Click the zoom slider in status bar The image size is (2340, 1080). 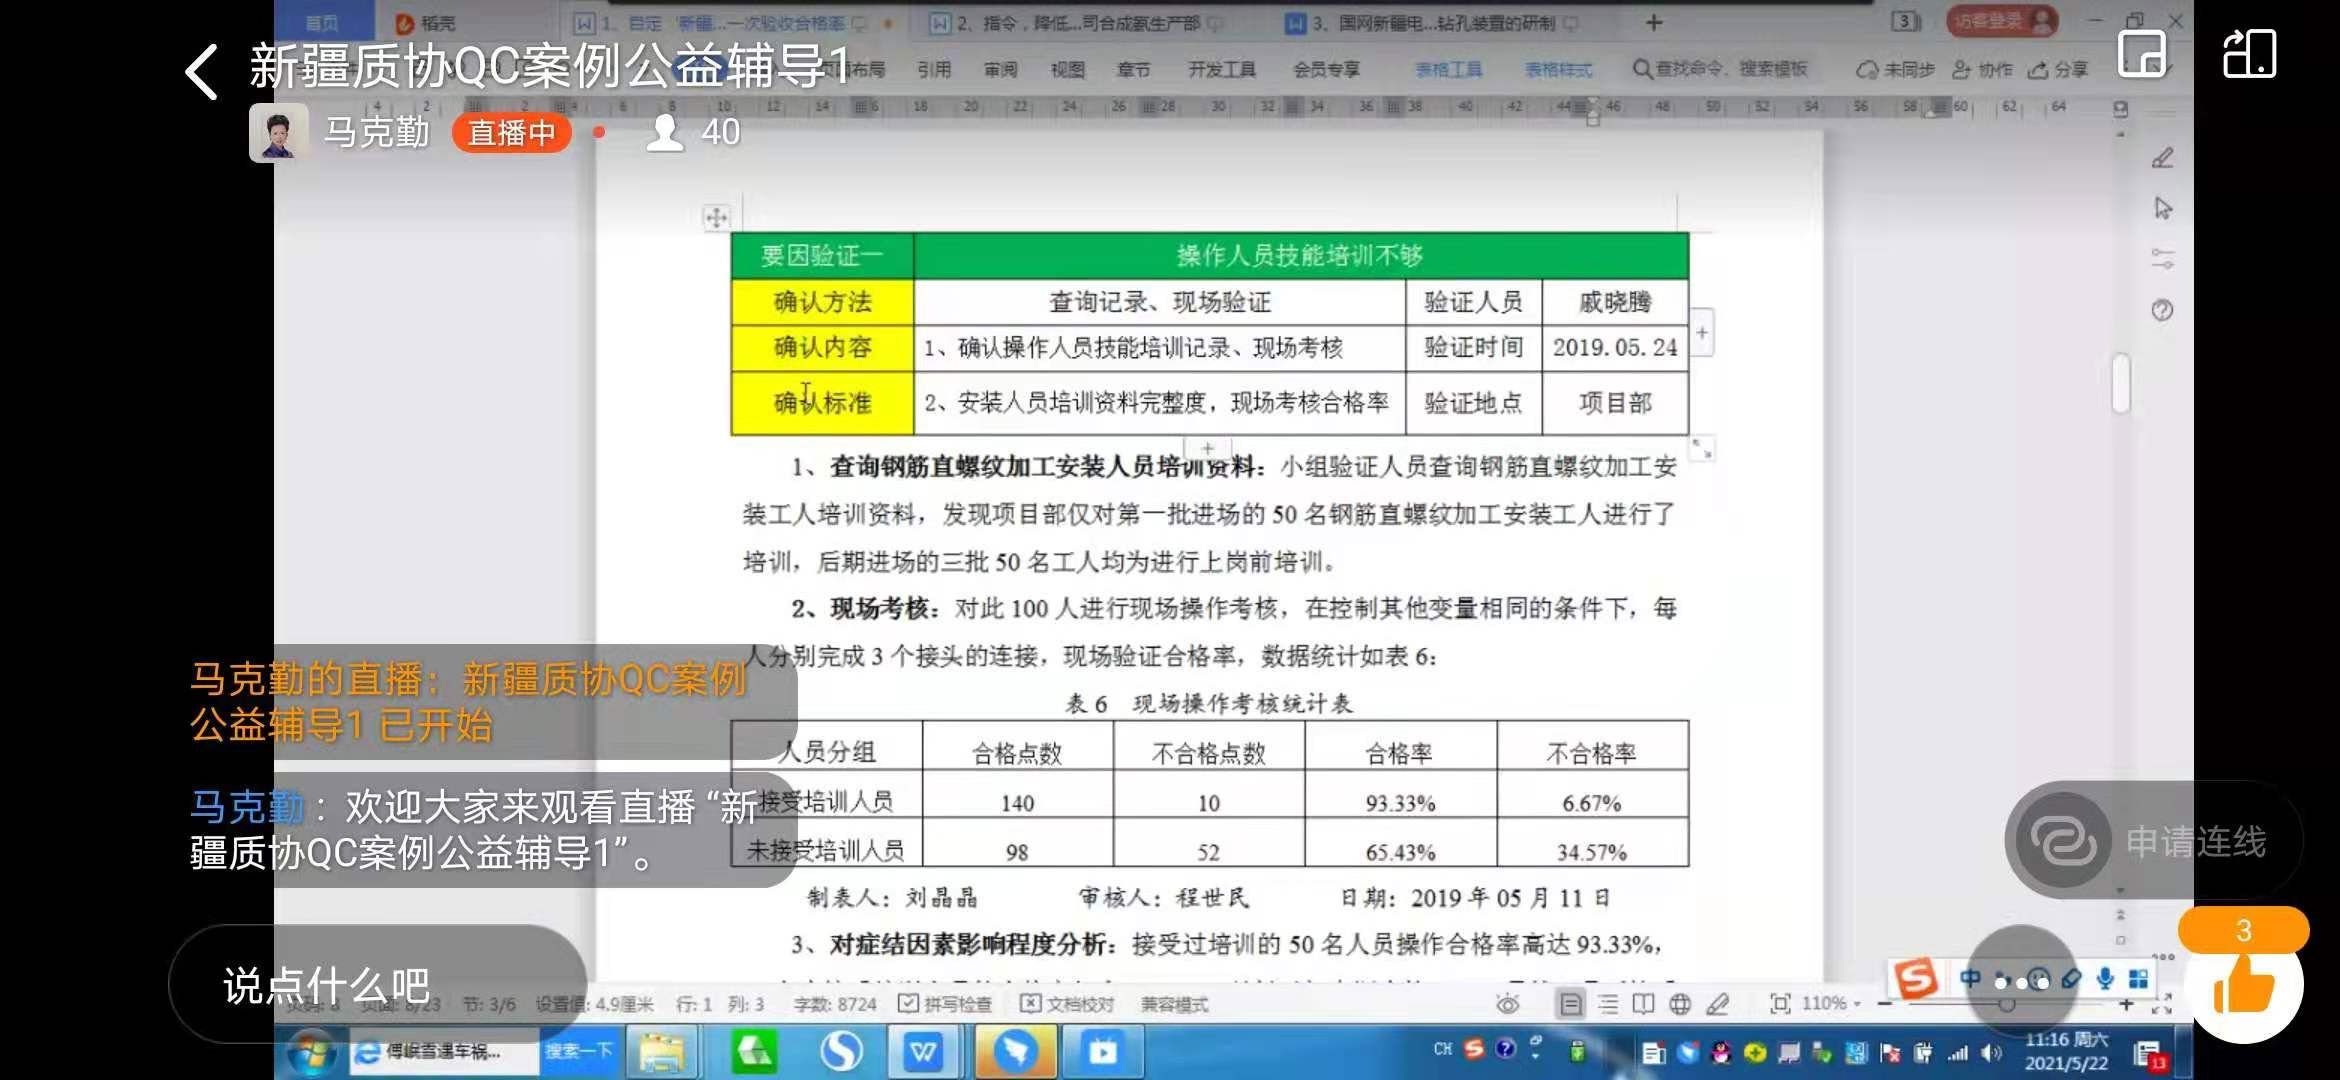[2005, 1004]
